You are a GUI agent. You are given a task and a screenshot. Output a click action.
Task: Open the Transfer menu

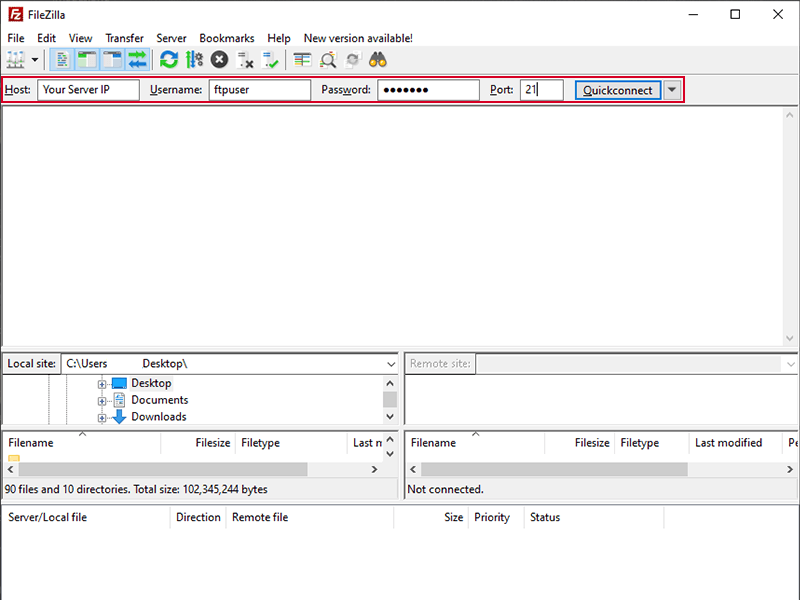pos(124,38)
